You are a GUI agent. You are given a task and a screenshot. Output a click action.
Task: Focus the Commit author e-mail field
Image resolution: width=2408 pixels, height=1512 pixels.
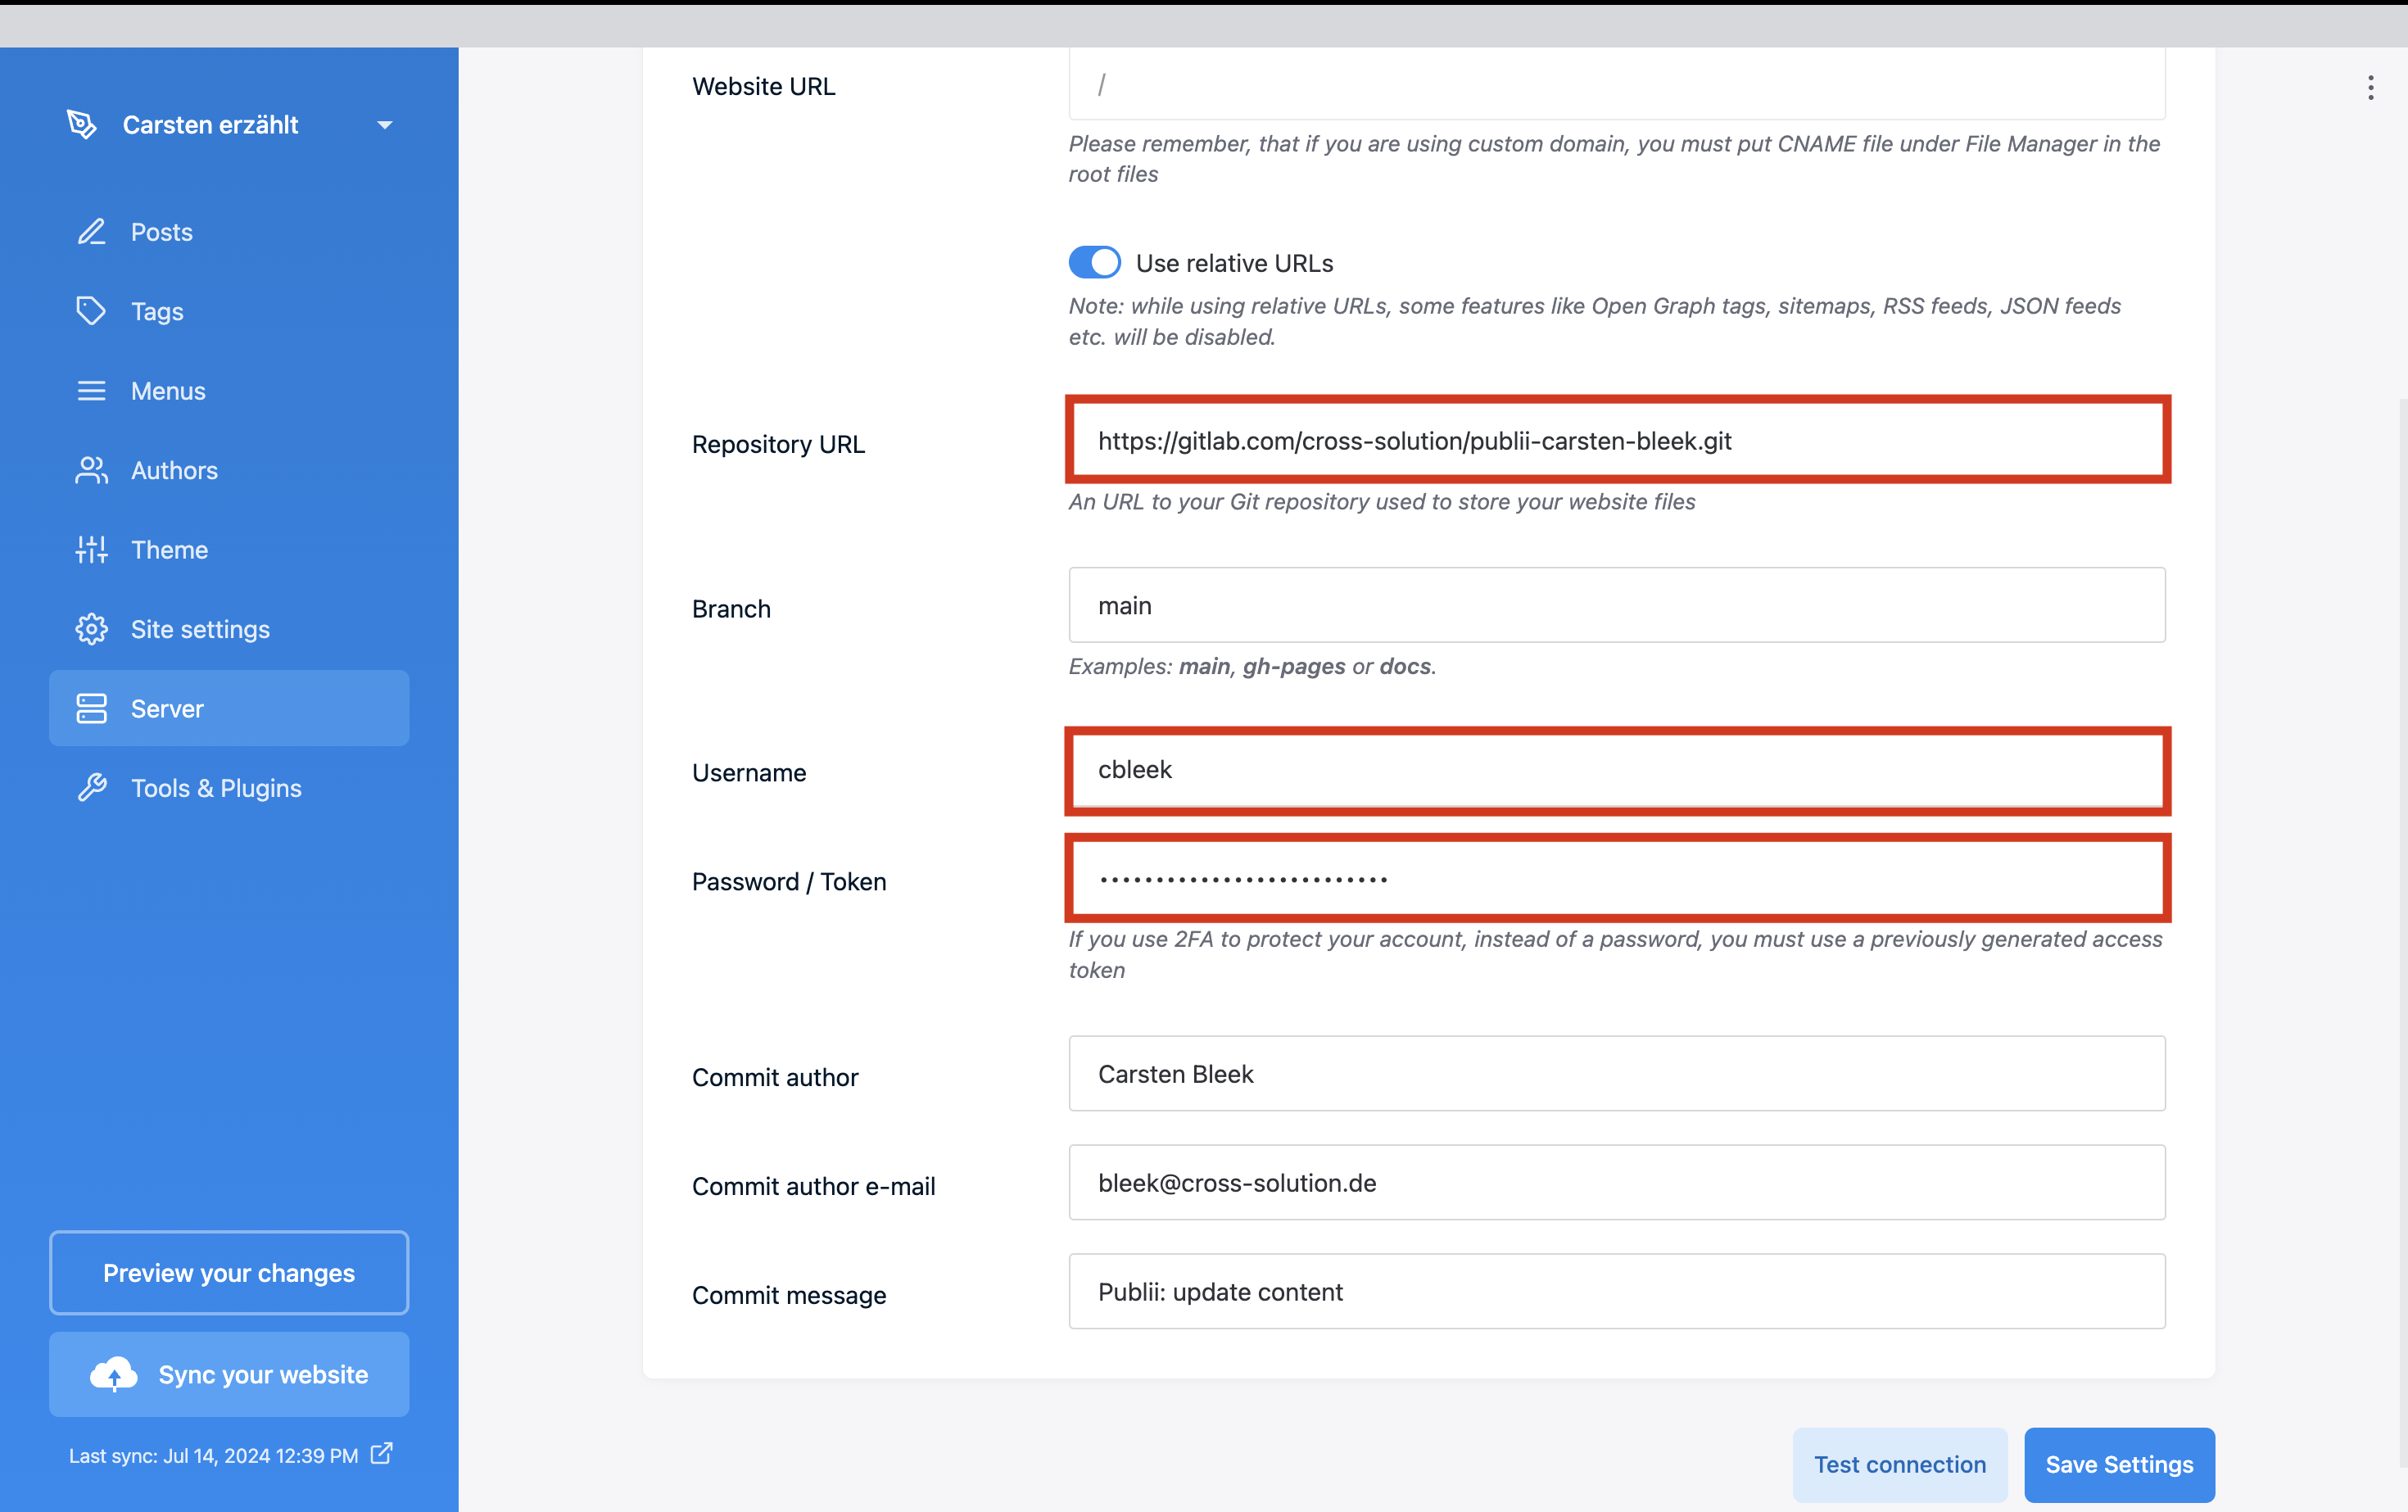tap(1617, 1182)
